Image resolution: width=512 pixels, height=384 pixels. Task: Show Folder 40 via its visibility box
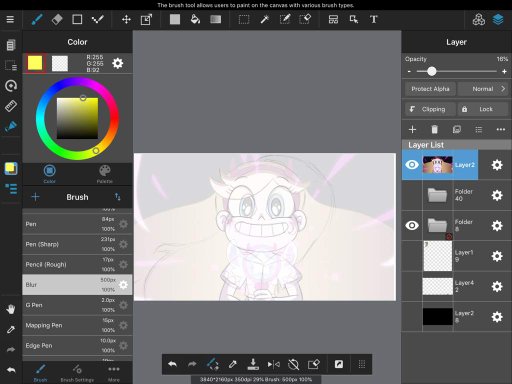(412, 195)
